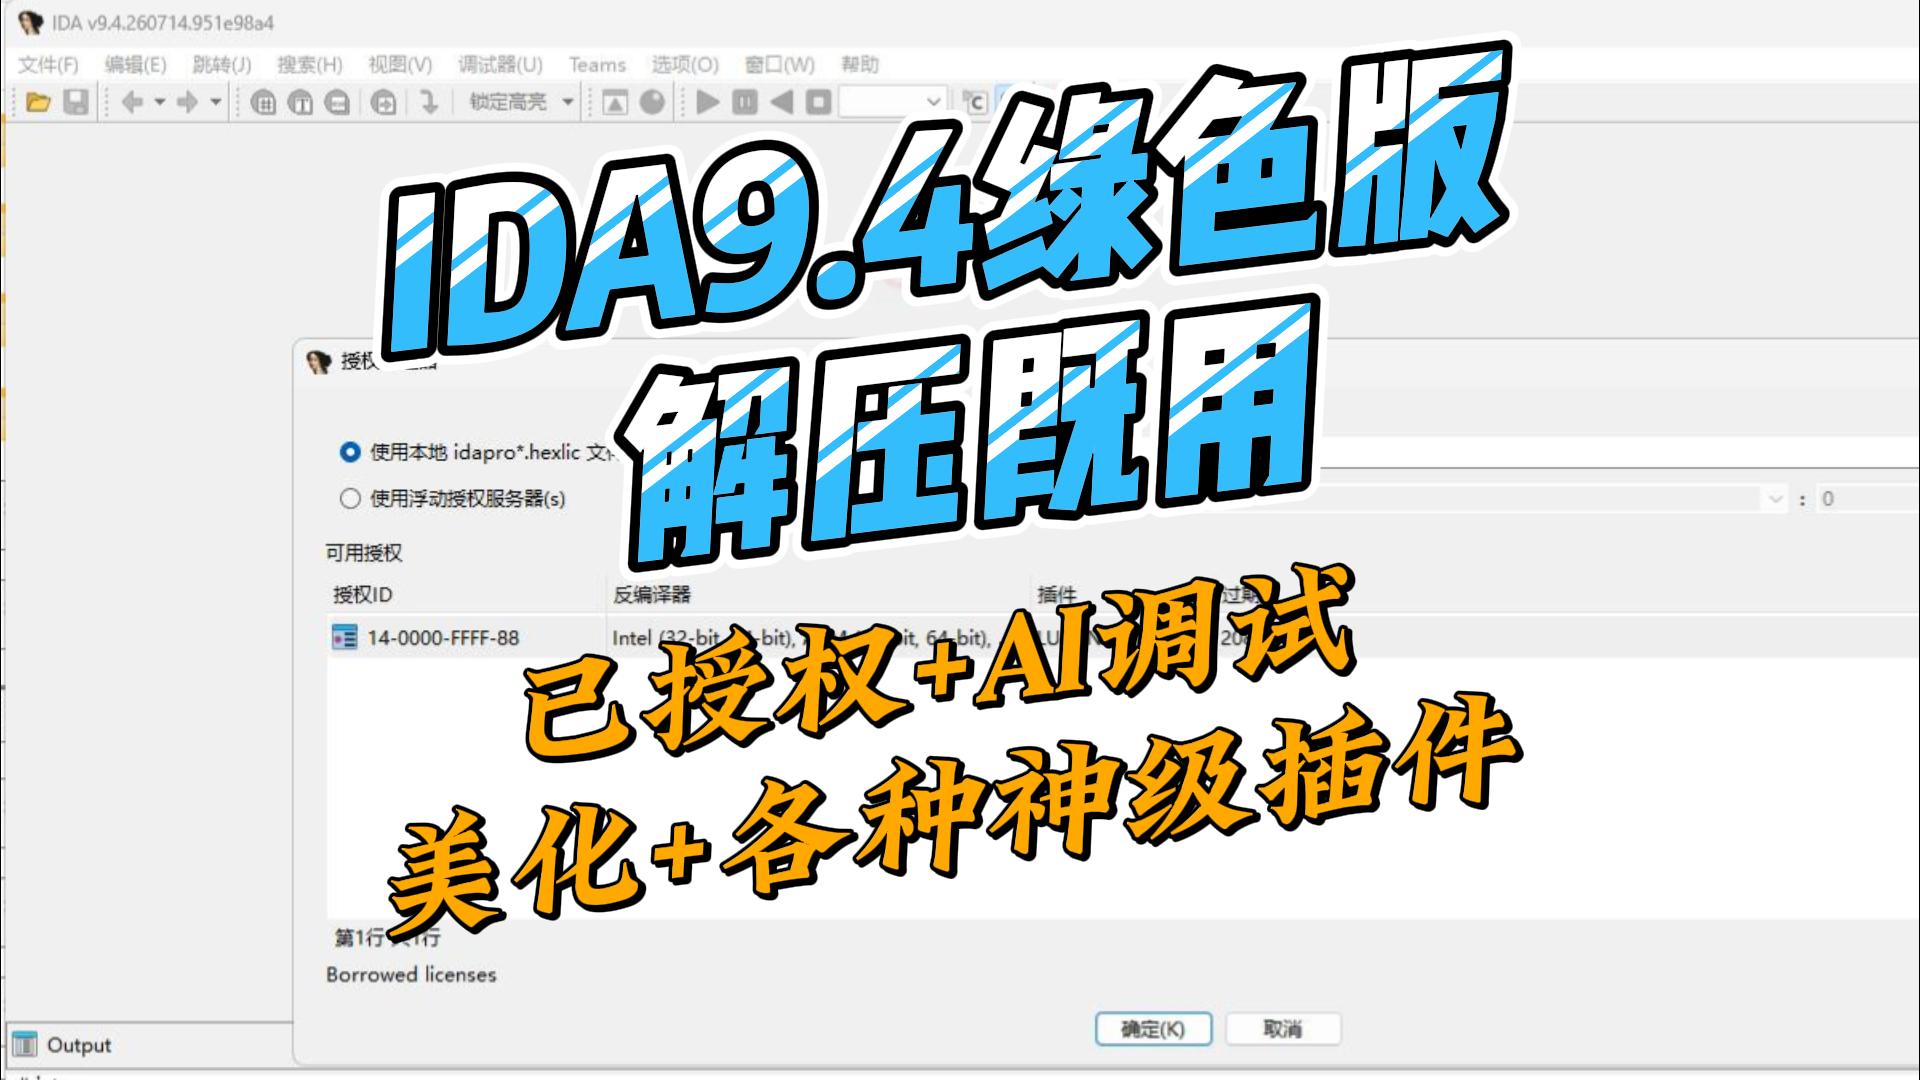This screenshot has width=1920, height=1080.
Task: Jump back with the left arrow
Action: 132,102
